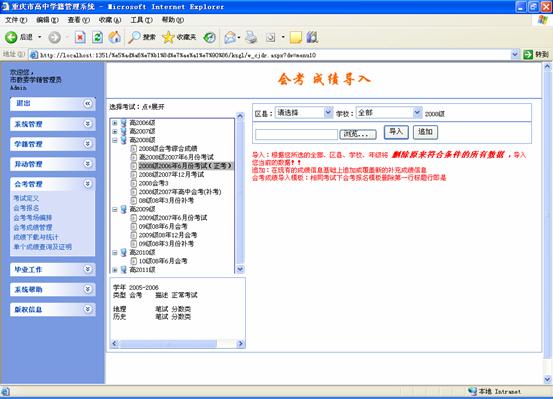The width and height of the screenshot is (553, 399).
Task: Expand the 毕业工作 sidebar panel
Action: coord(88,269)
